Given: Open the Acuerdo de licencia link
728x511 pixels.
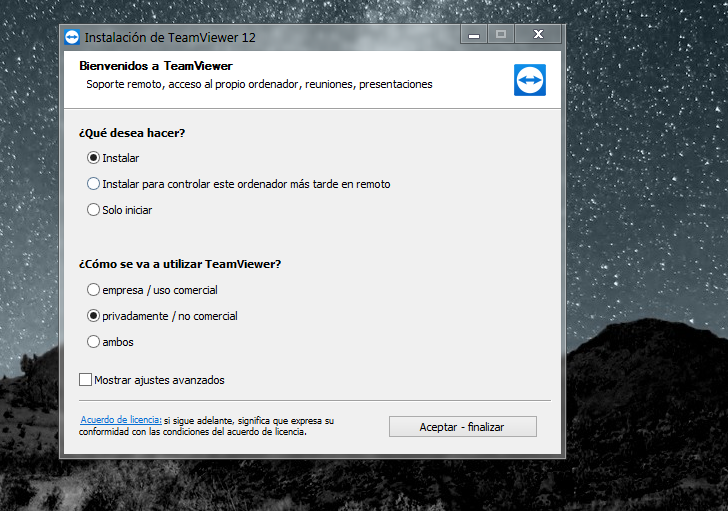Looking at the screenshot, I should pos(121,420).
